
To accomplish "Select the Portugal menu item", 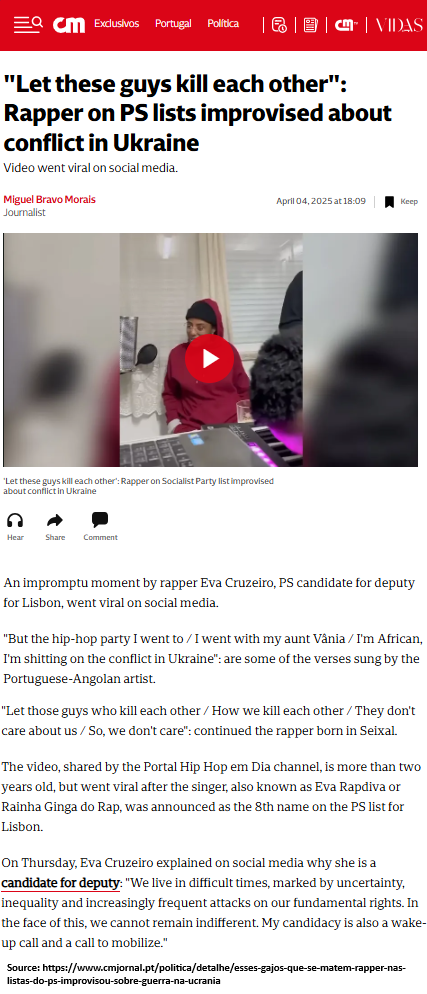I will click(173, 23).
